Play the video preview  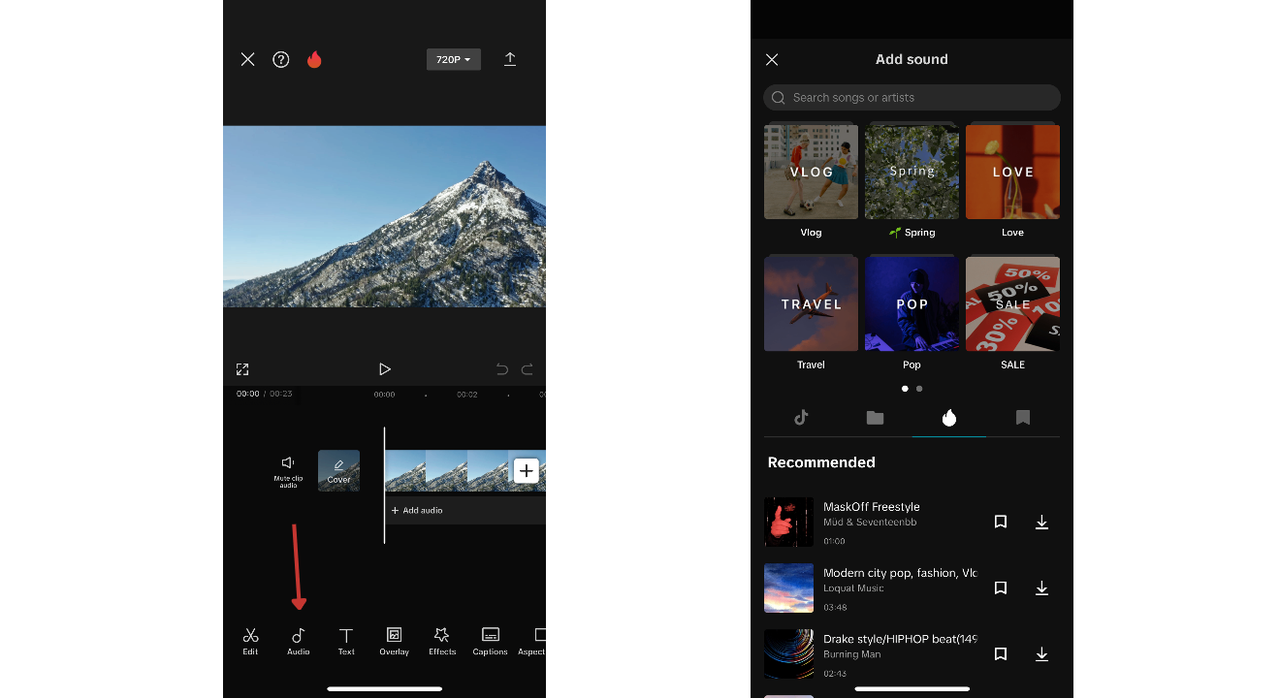[x=384, y=369]
